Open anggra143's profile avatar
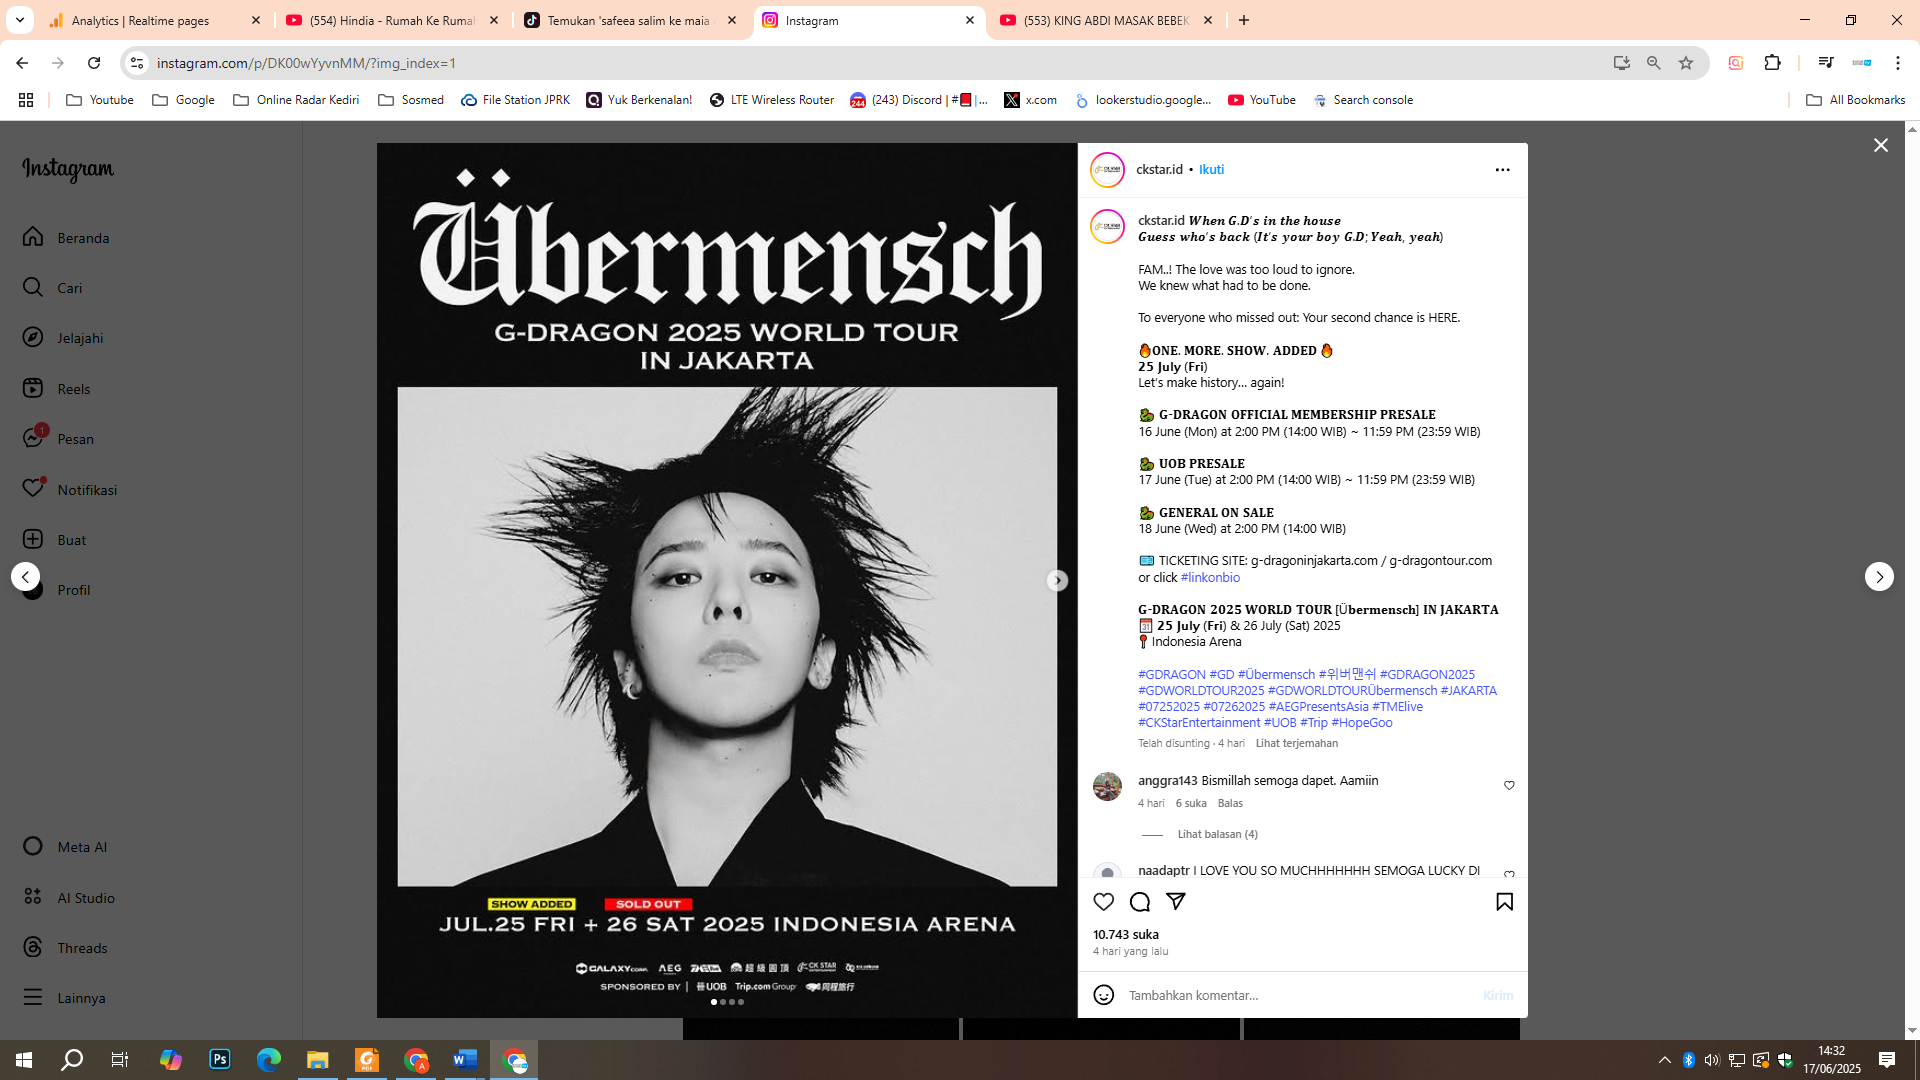Screen dimensions: 1920x1080 1107,786
